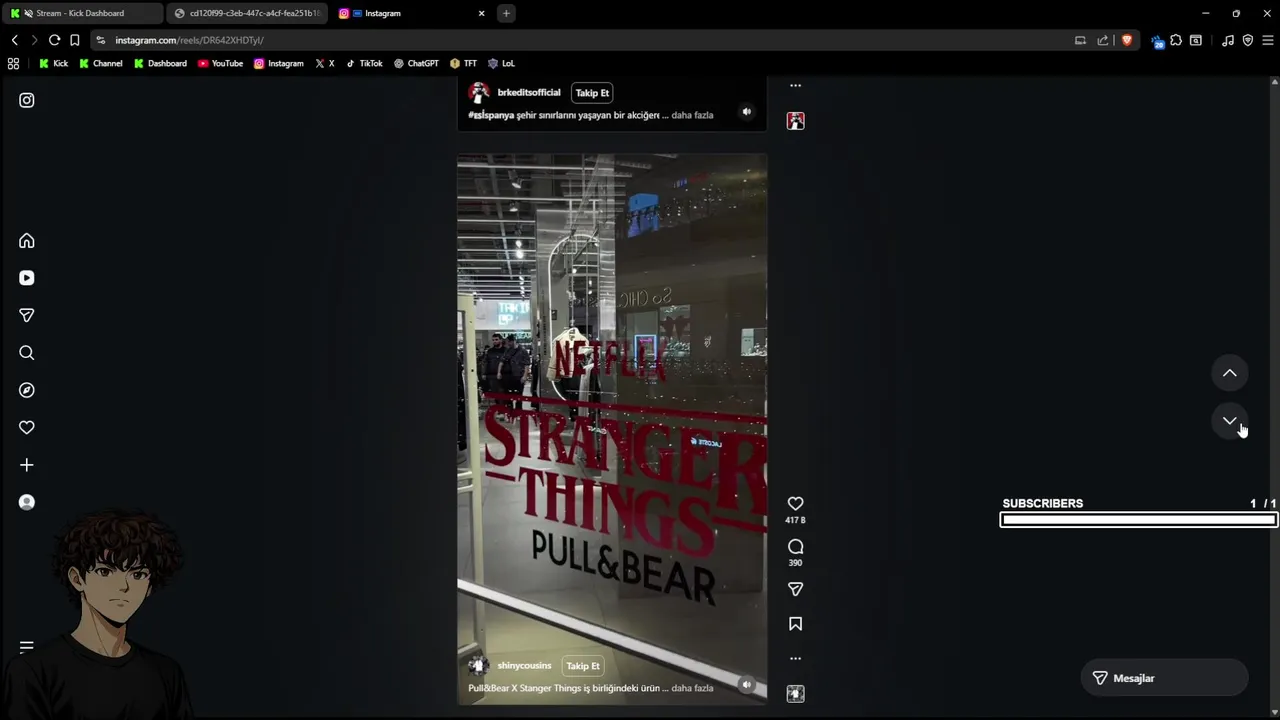The width and height of the screenshot is (1280, 720).
Task: Toggle sound on the brkeditsofficial reel
Action: coord(746,112)
